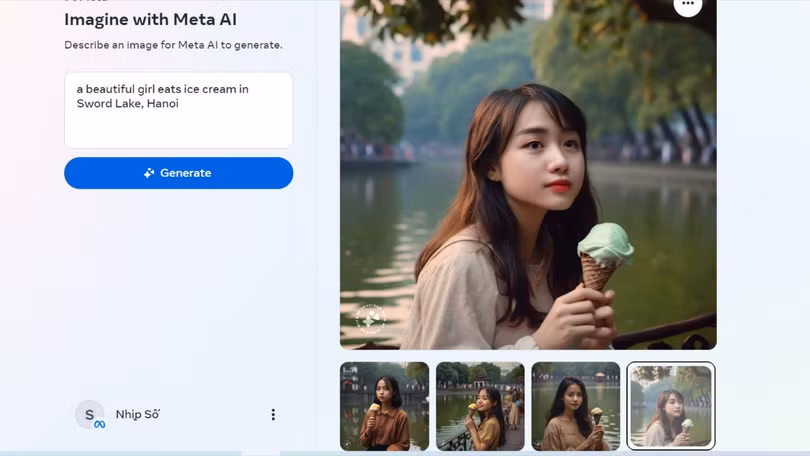Click the large generated ice cream image
This screenshot has height=456, width=810.
tap(528, 175)
